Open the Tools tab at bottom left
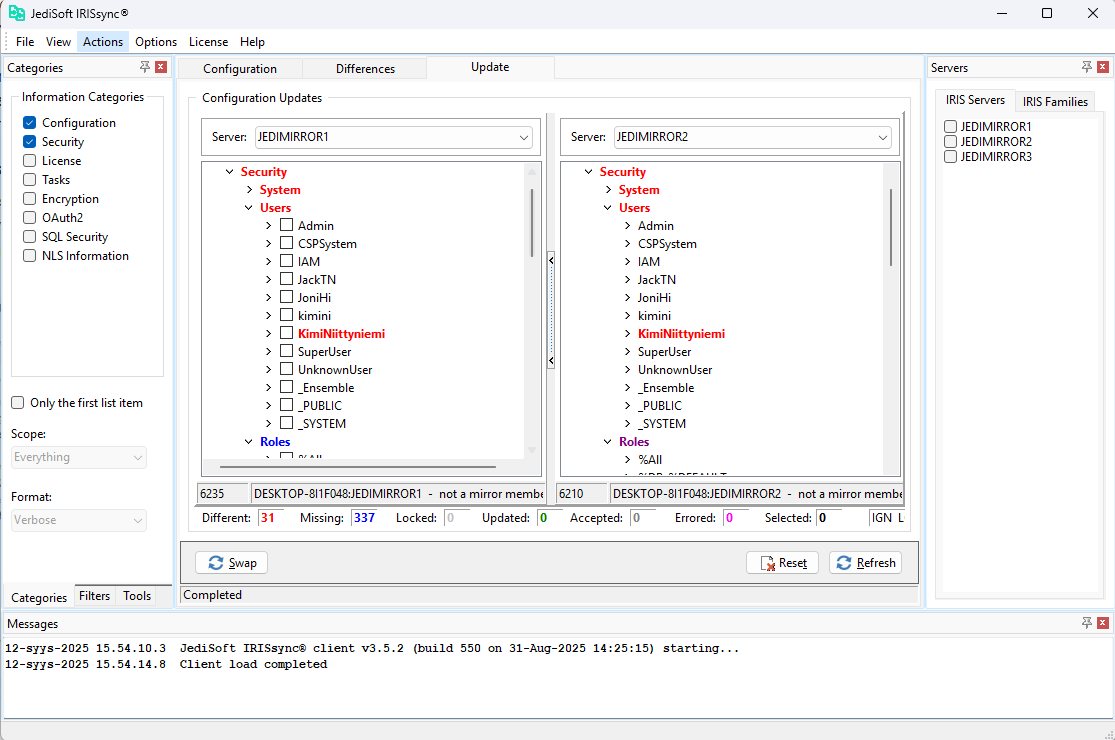 pos(137,596)
